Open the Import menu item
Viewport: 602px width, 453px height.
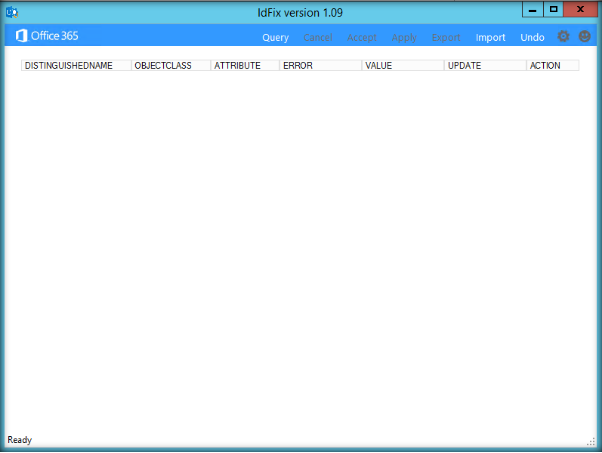coord(490,38)
